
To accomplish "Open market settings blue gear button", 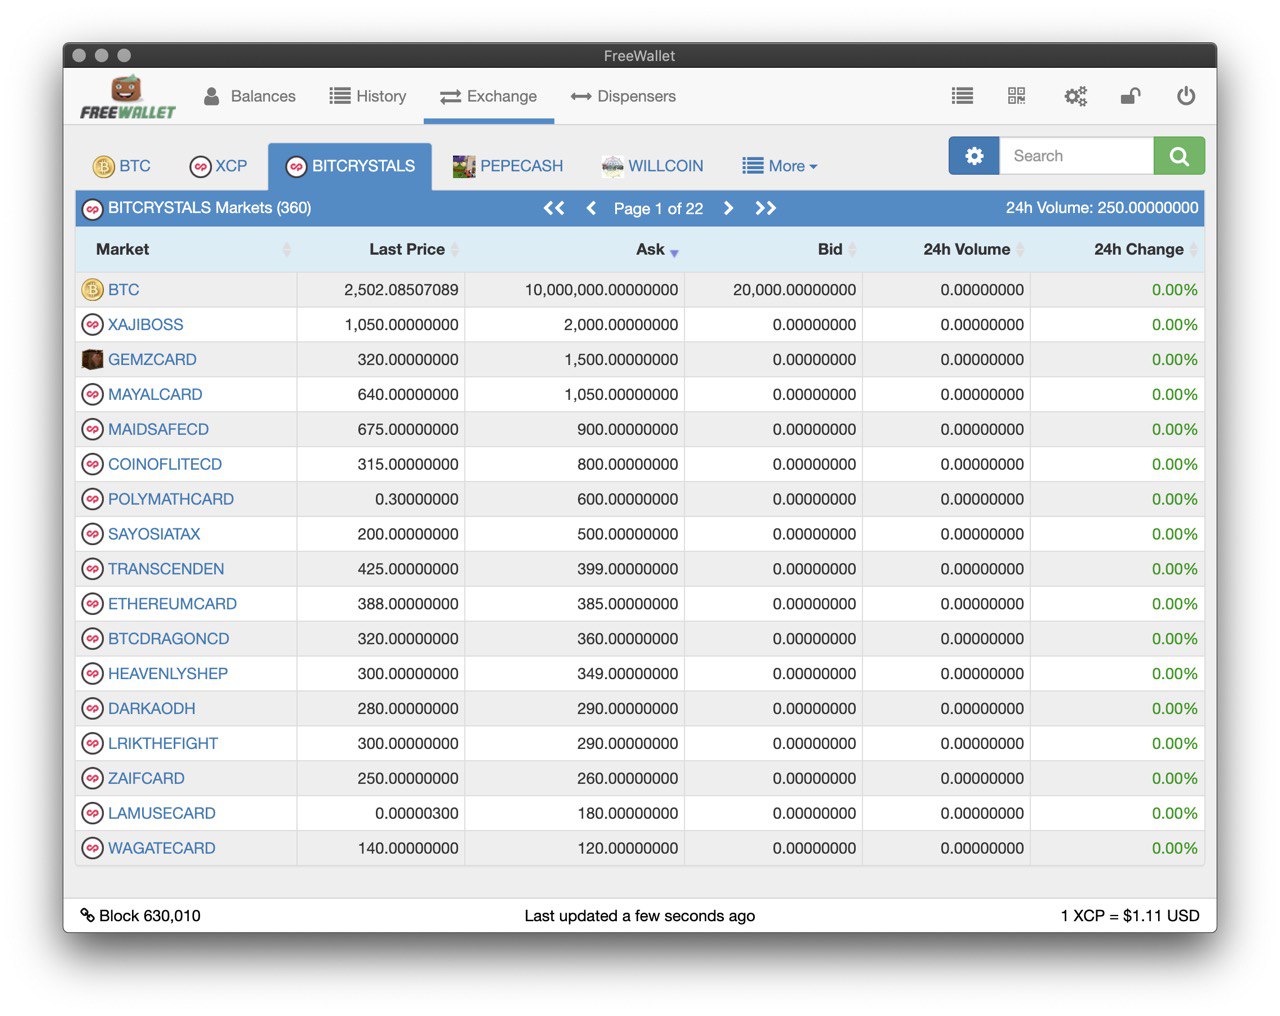I will pos(974,156).
